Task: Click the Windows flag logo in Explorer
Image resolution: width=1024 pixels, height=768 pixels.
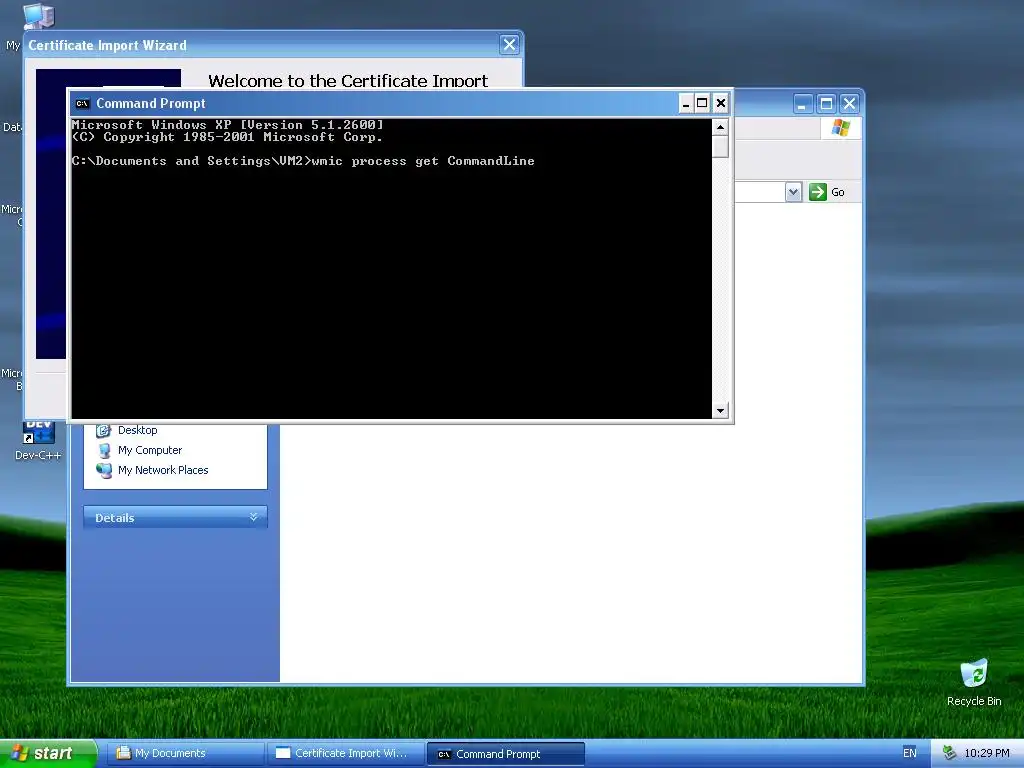Action: 840,127
